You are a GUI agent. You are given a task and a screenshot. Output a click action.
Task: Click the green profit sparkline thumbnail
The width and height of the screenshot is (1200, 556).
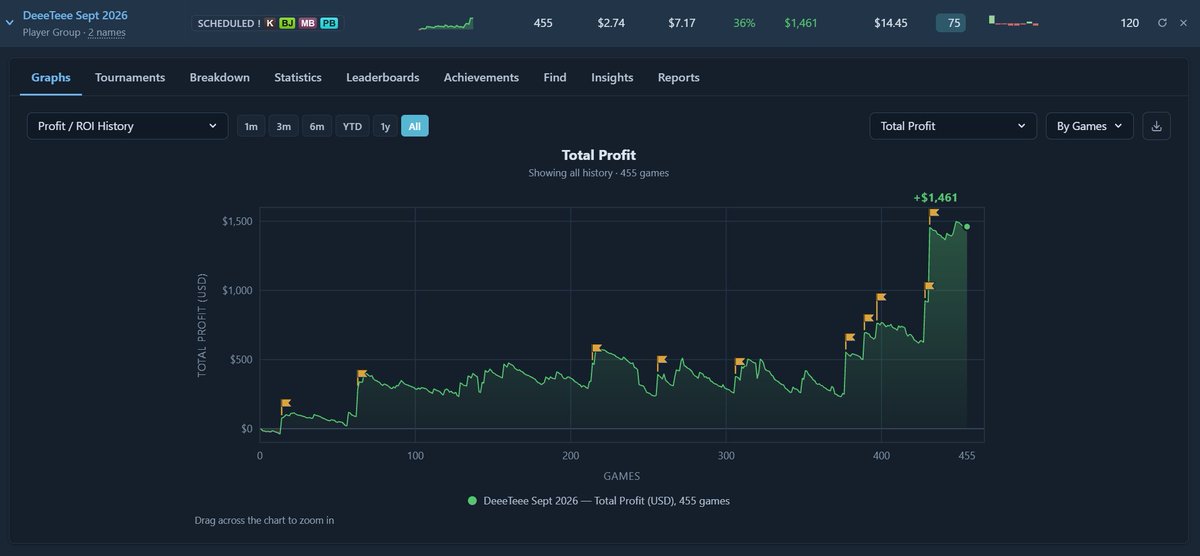446,23
